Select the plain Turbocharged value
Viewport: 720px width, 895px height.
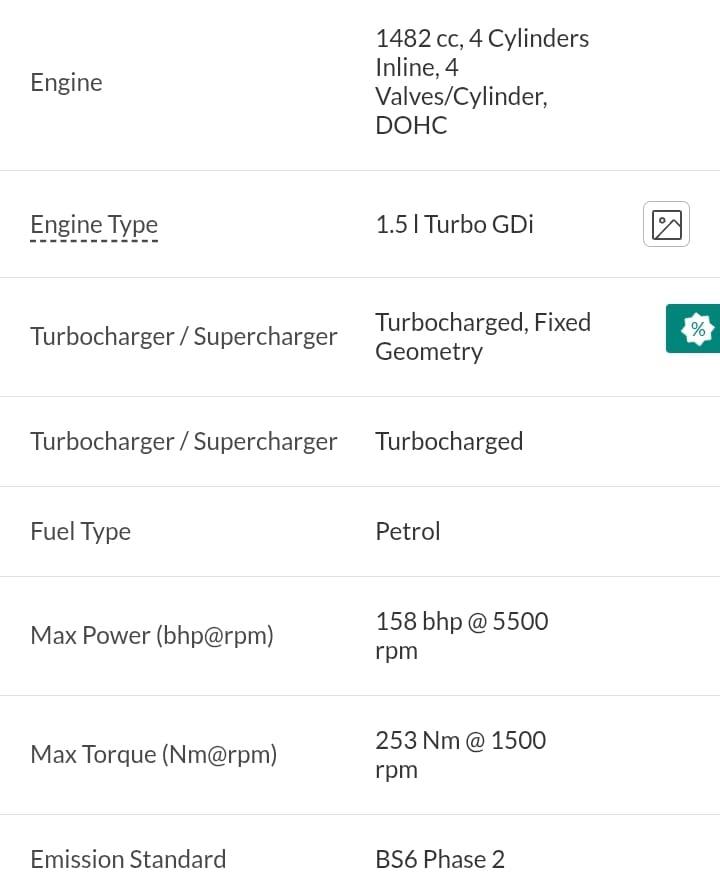point(449,441)
